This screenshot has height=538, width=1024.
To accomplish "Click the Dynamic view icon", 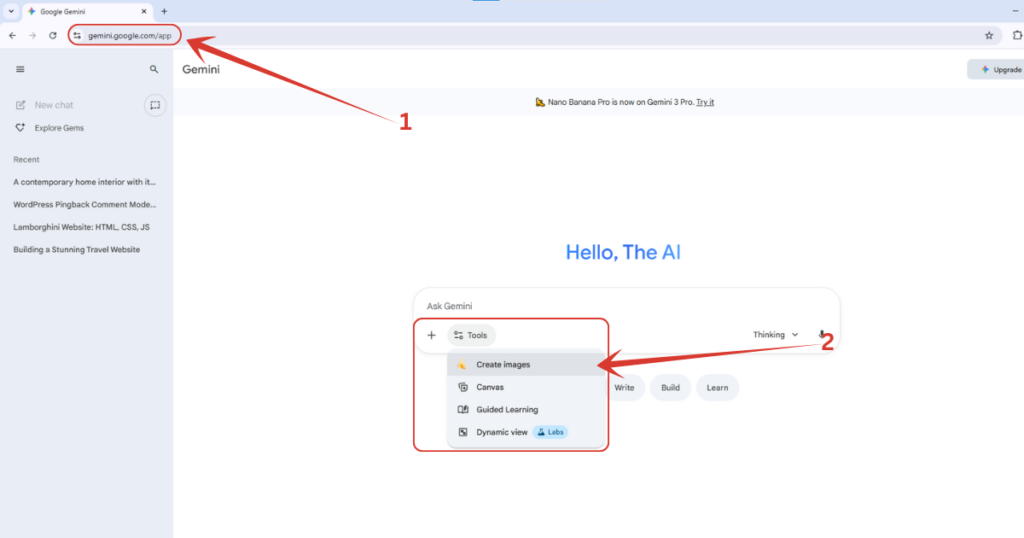I will pos(463,432).
